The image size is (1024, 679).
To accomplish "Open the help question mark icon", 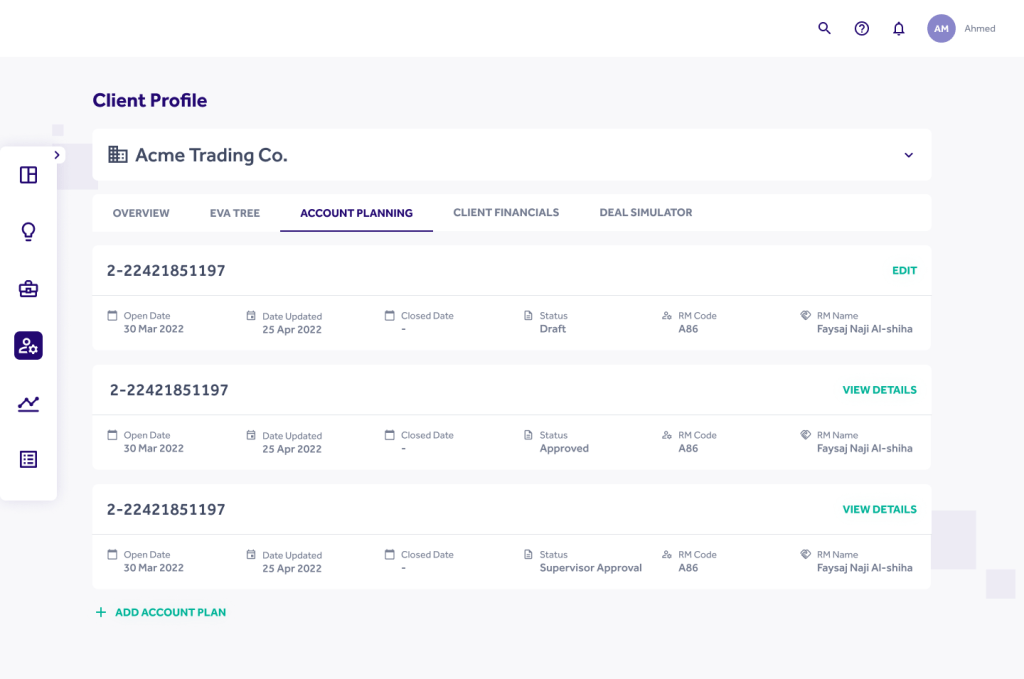I will 861,29.
